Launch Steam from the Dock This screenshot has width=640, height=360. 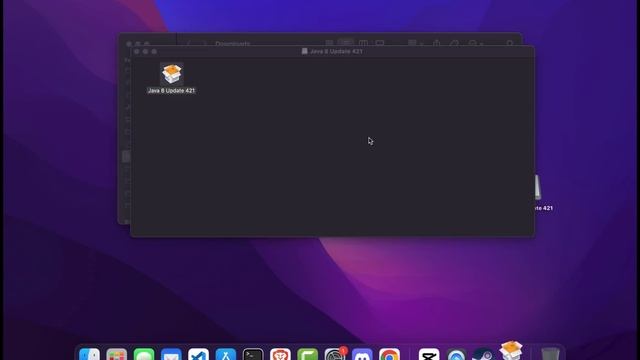point(483,353)
